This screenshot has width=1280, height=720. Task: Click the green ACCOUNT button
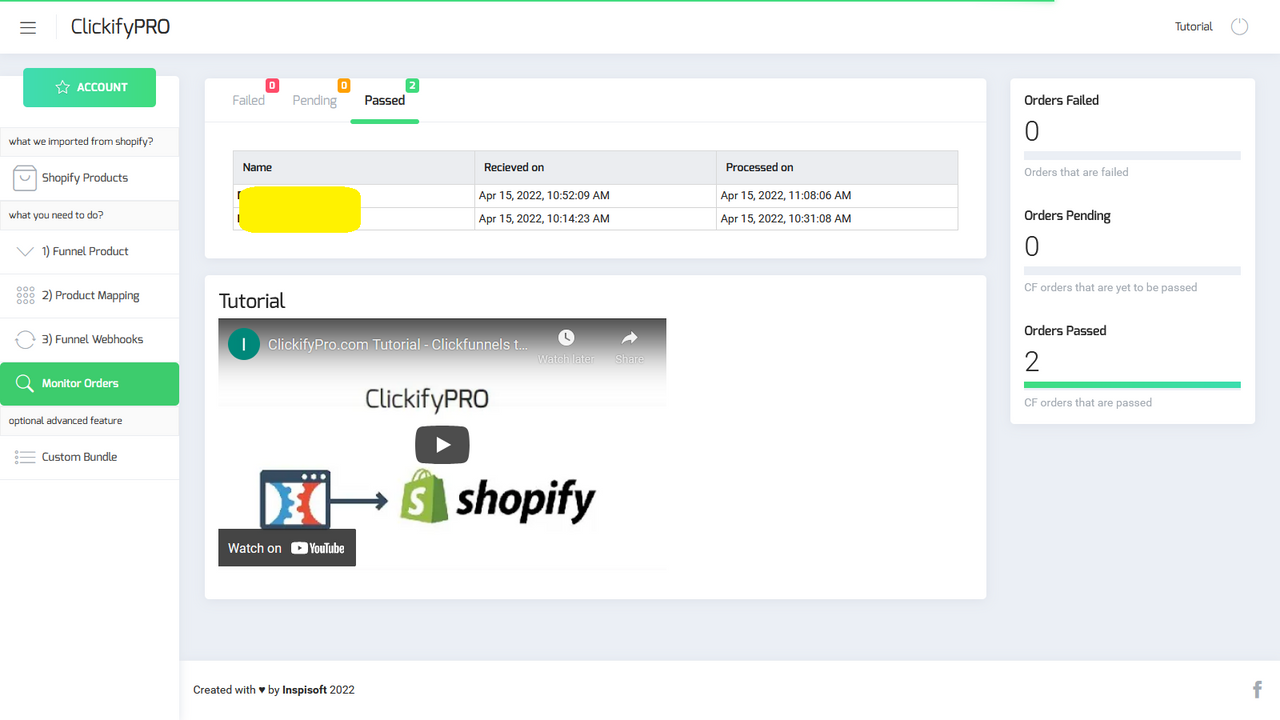[x=90, y=87]
